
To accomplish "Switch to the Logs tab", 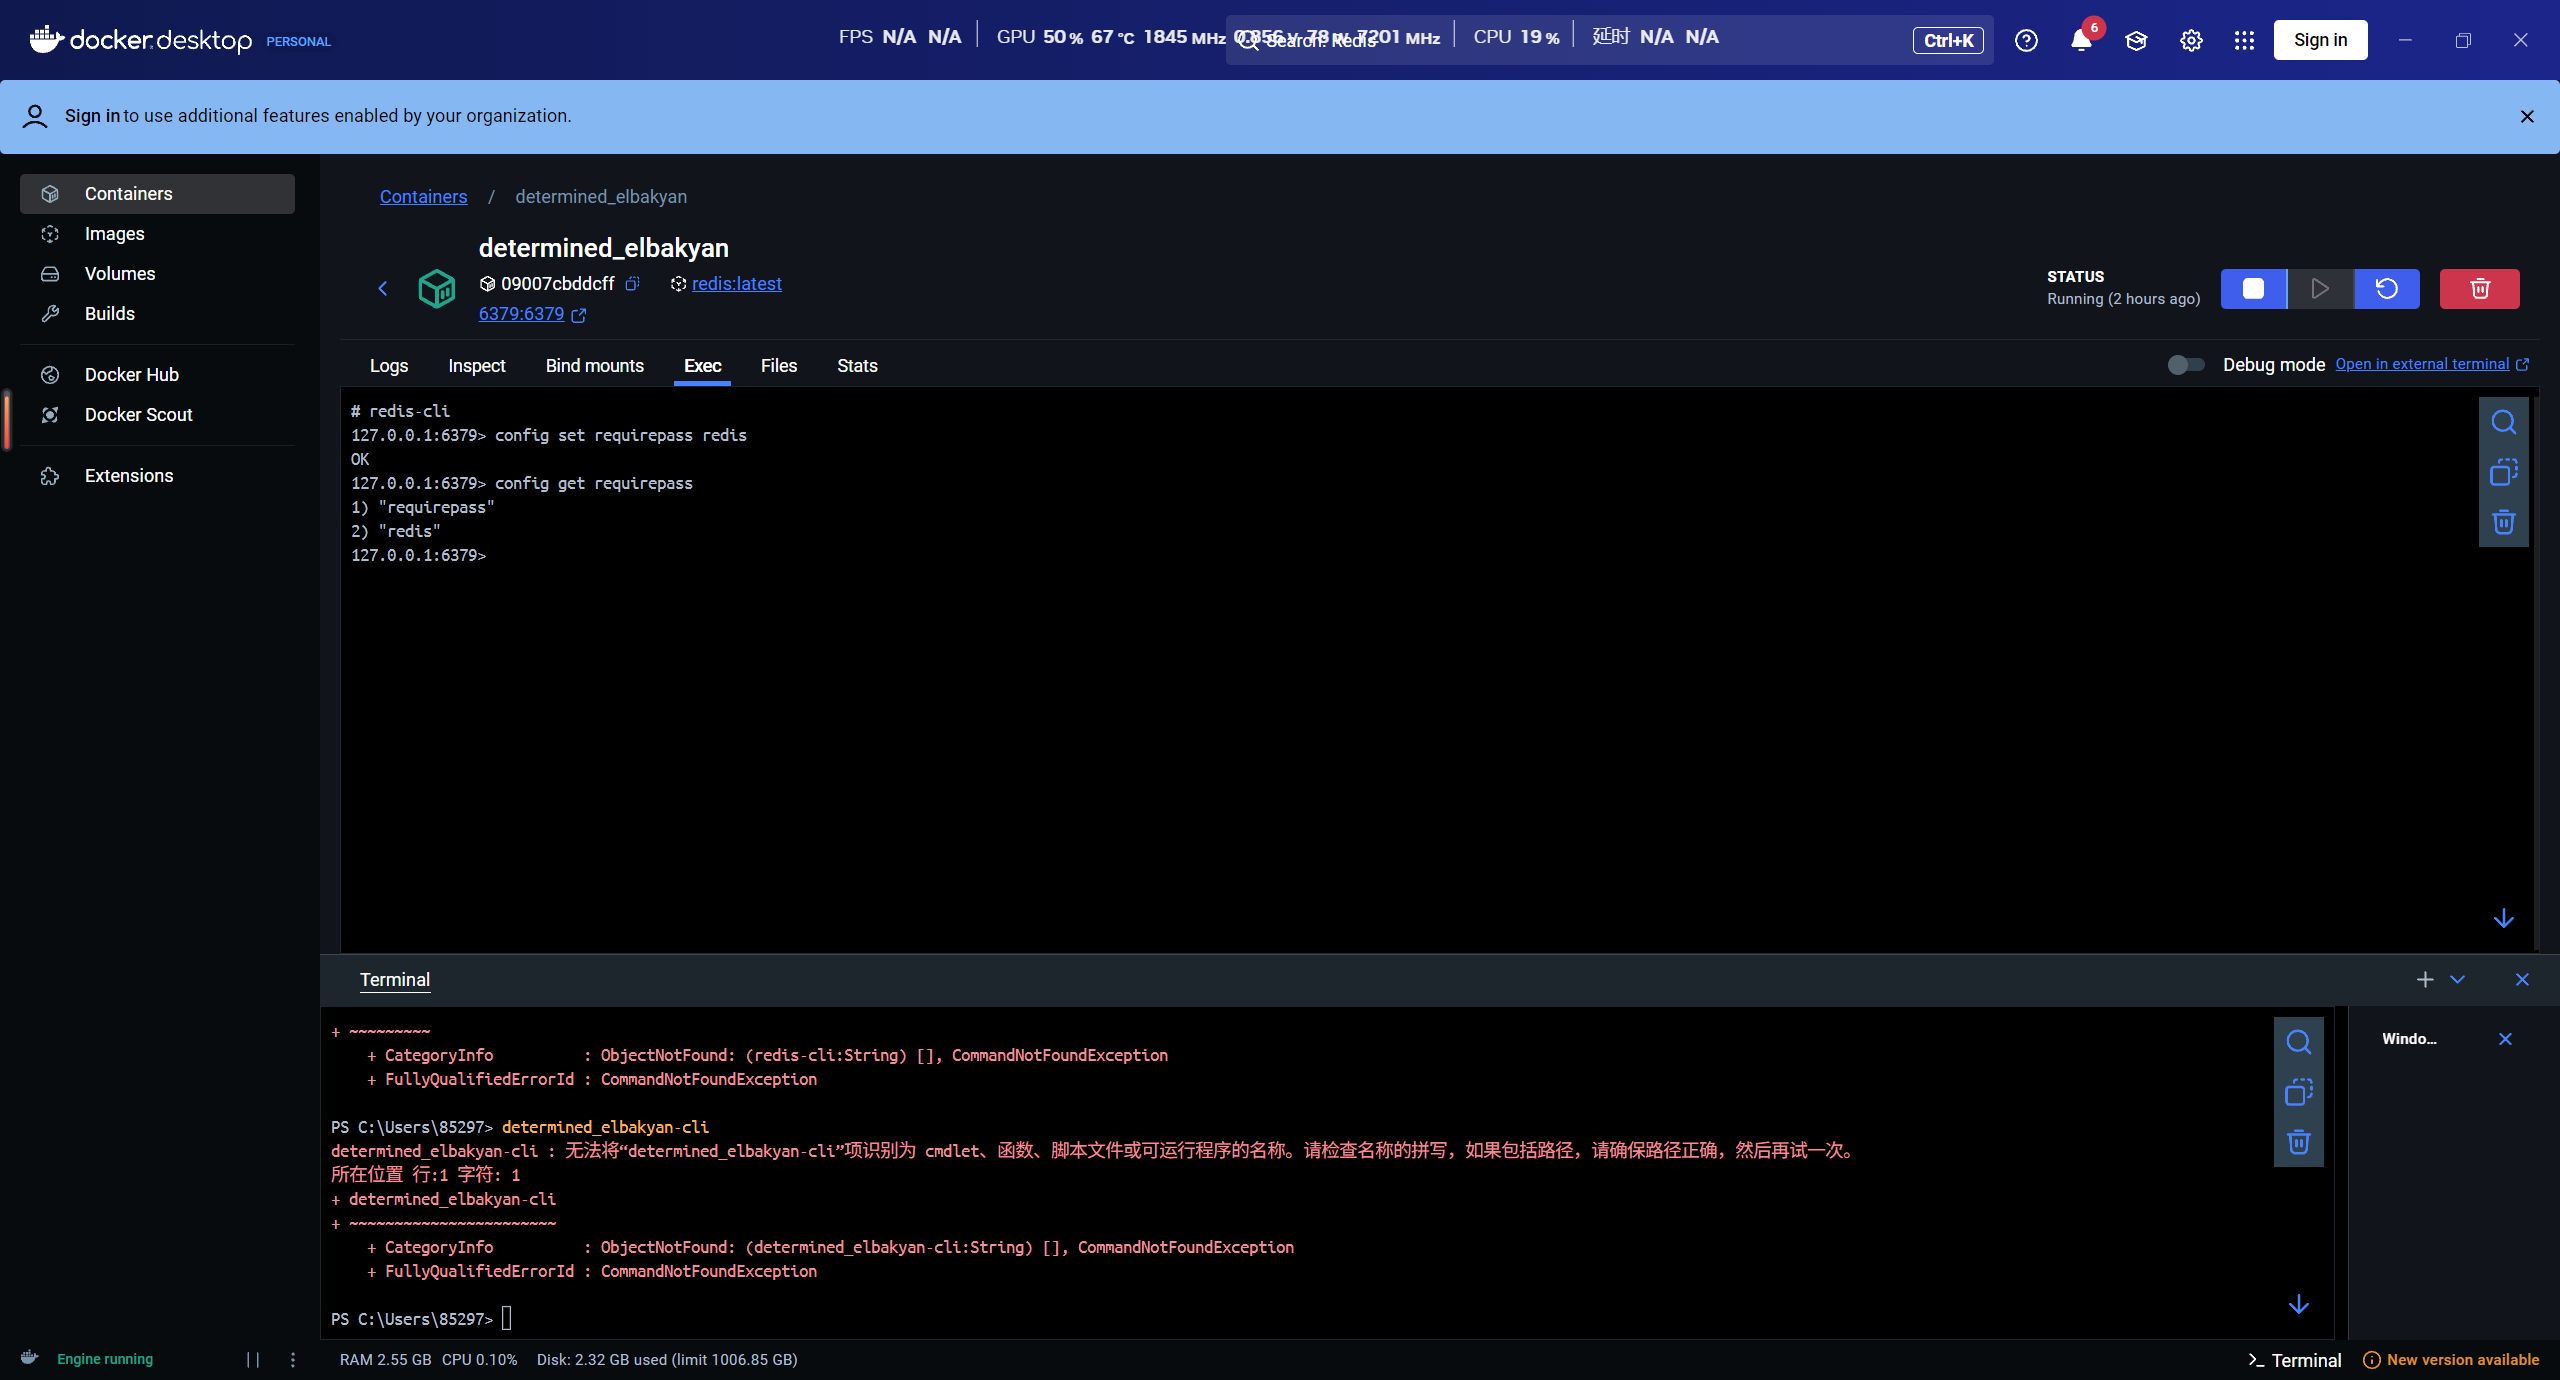I will click(389, 366).
